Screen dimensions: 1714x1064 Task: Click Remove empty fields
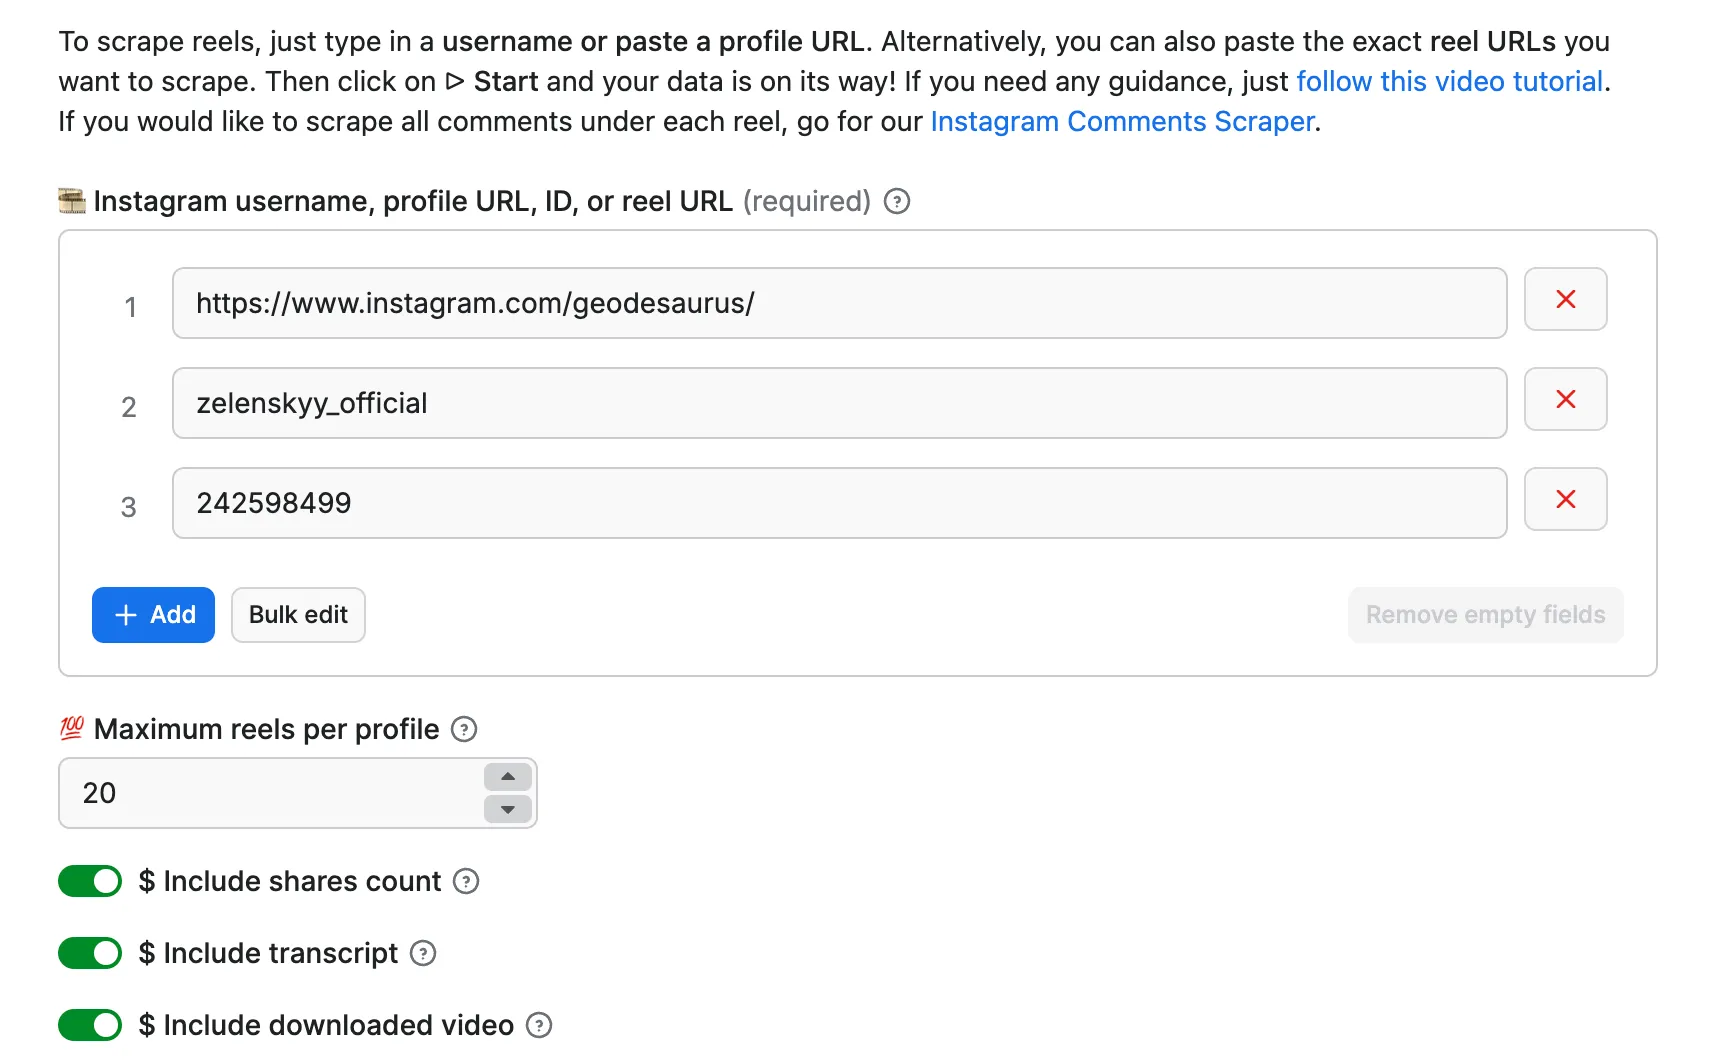coord(1485,615)
